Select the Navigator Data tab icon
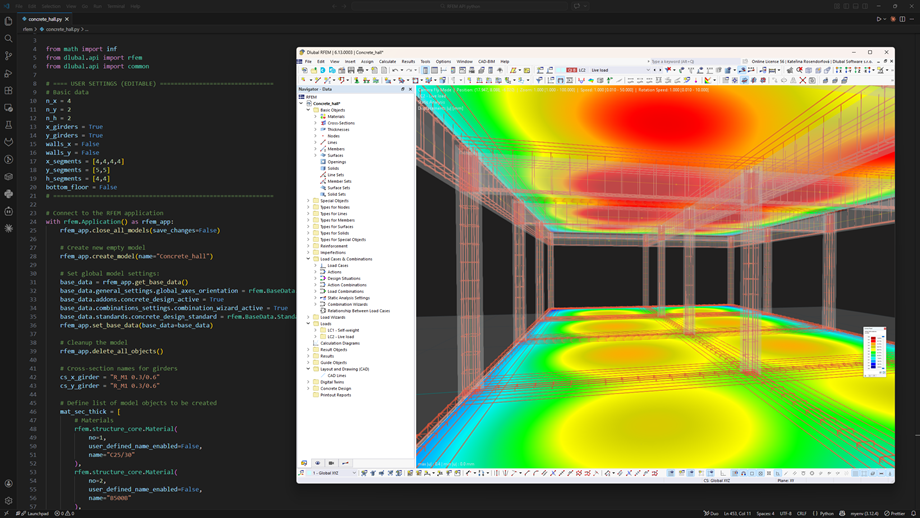Viewport: 920px width, 518px height. [x=304, y=463]
